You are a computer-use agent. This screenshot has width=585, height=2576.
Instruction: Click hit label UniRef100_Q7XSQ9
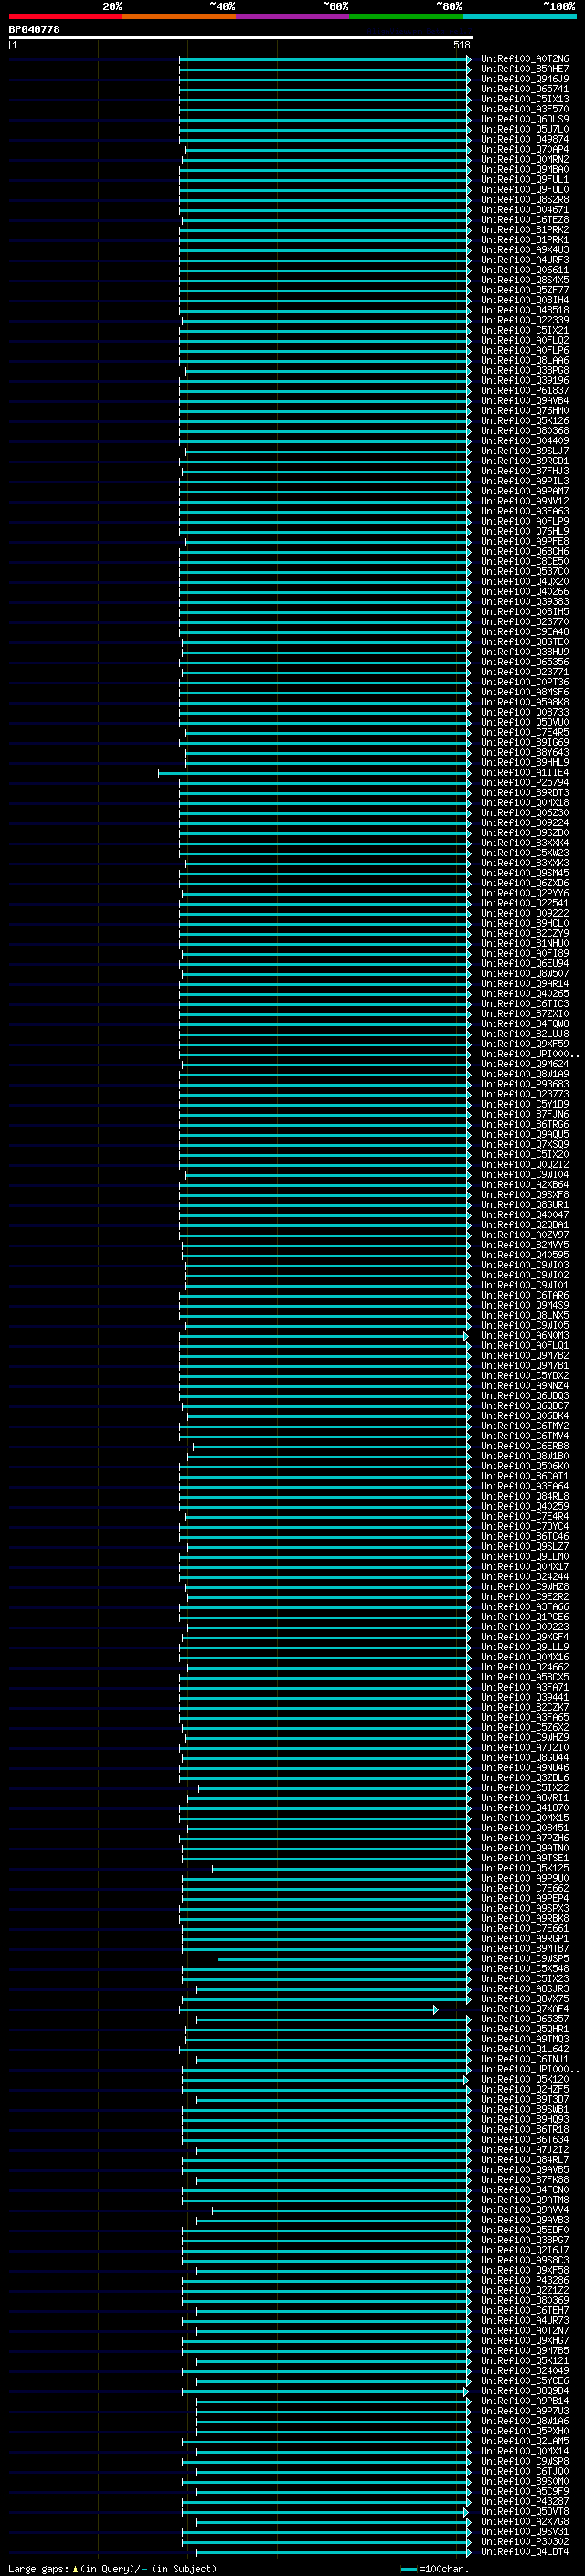pyautogui.click(x=525, y=1144)
